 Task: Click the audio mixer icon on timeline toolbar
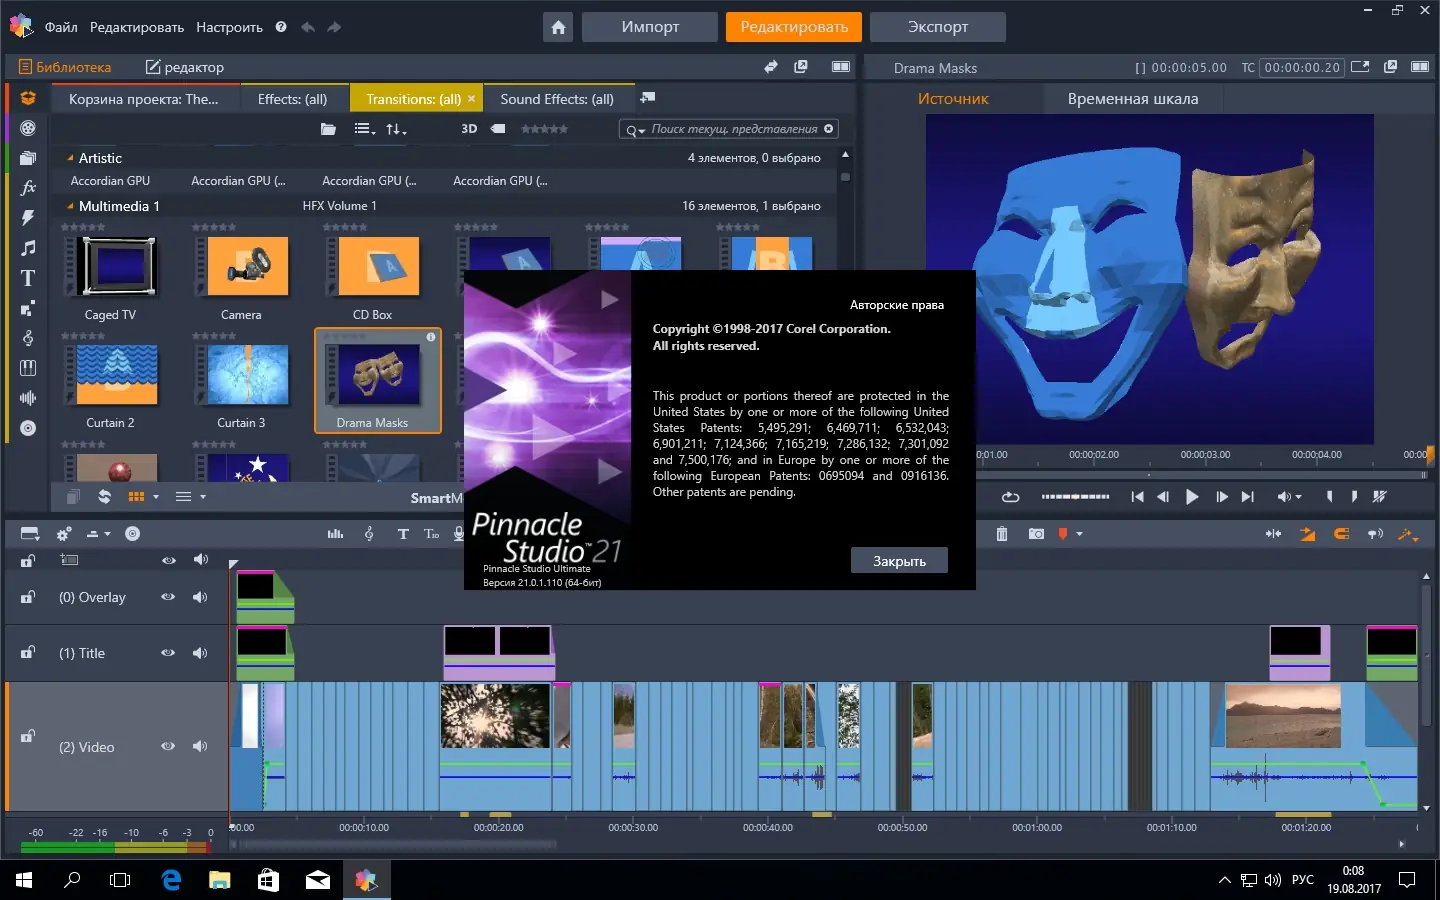pos(335,534)
